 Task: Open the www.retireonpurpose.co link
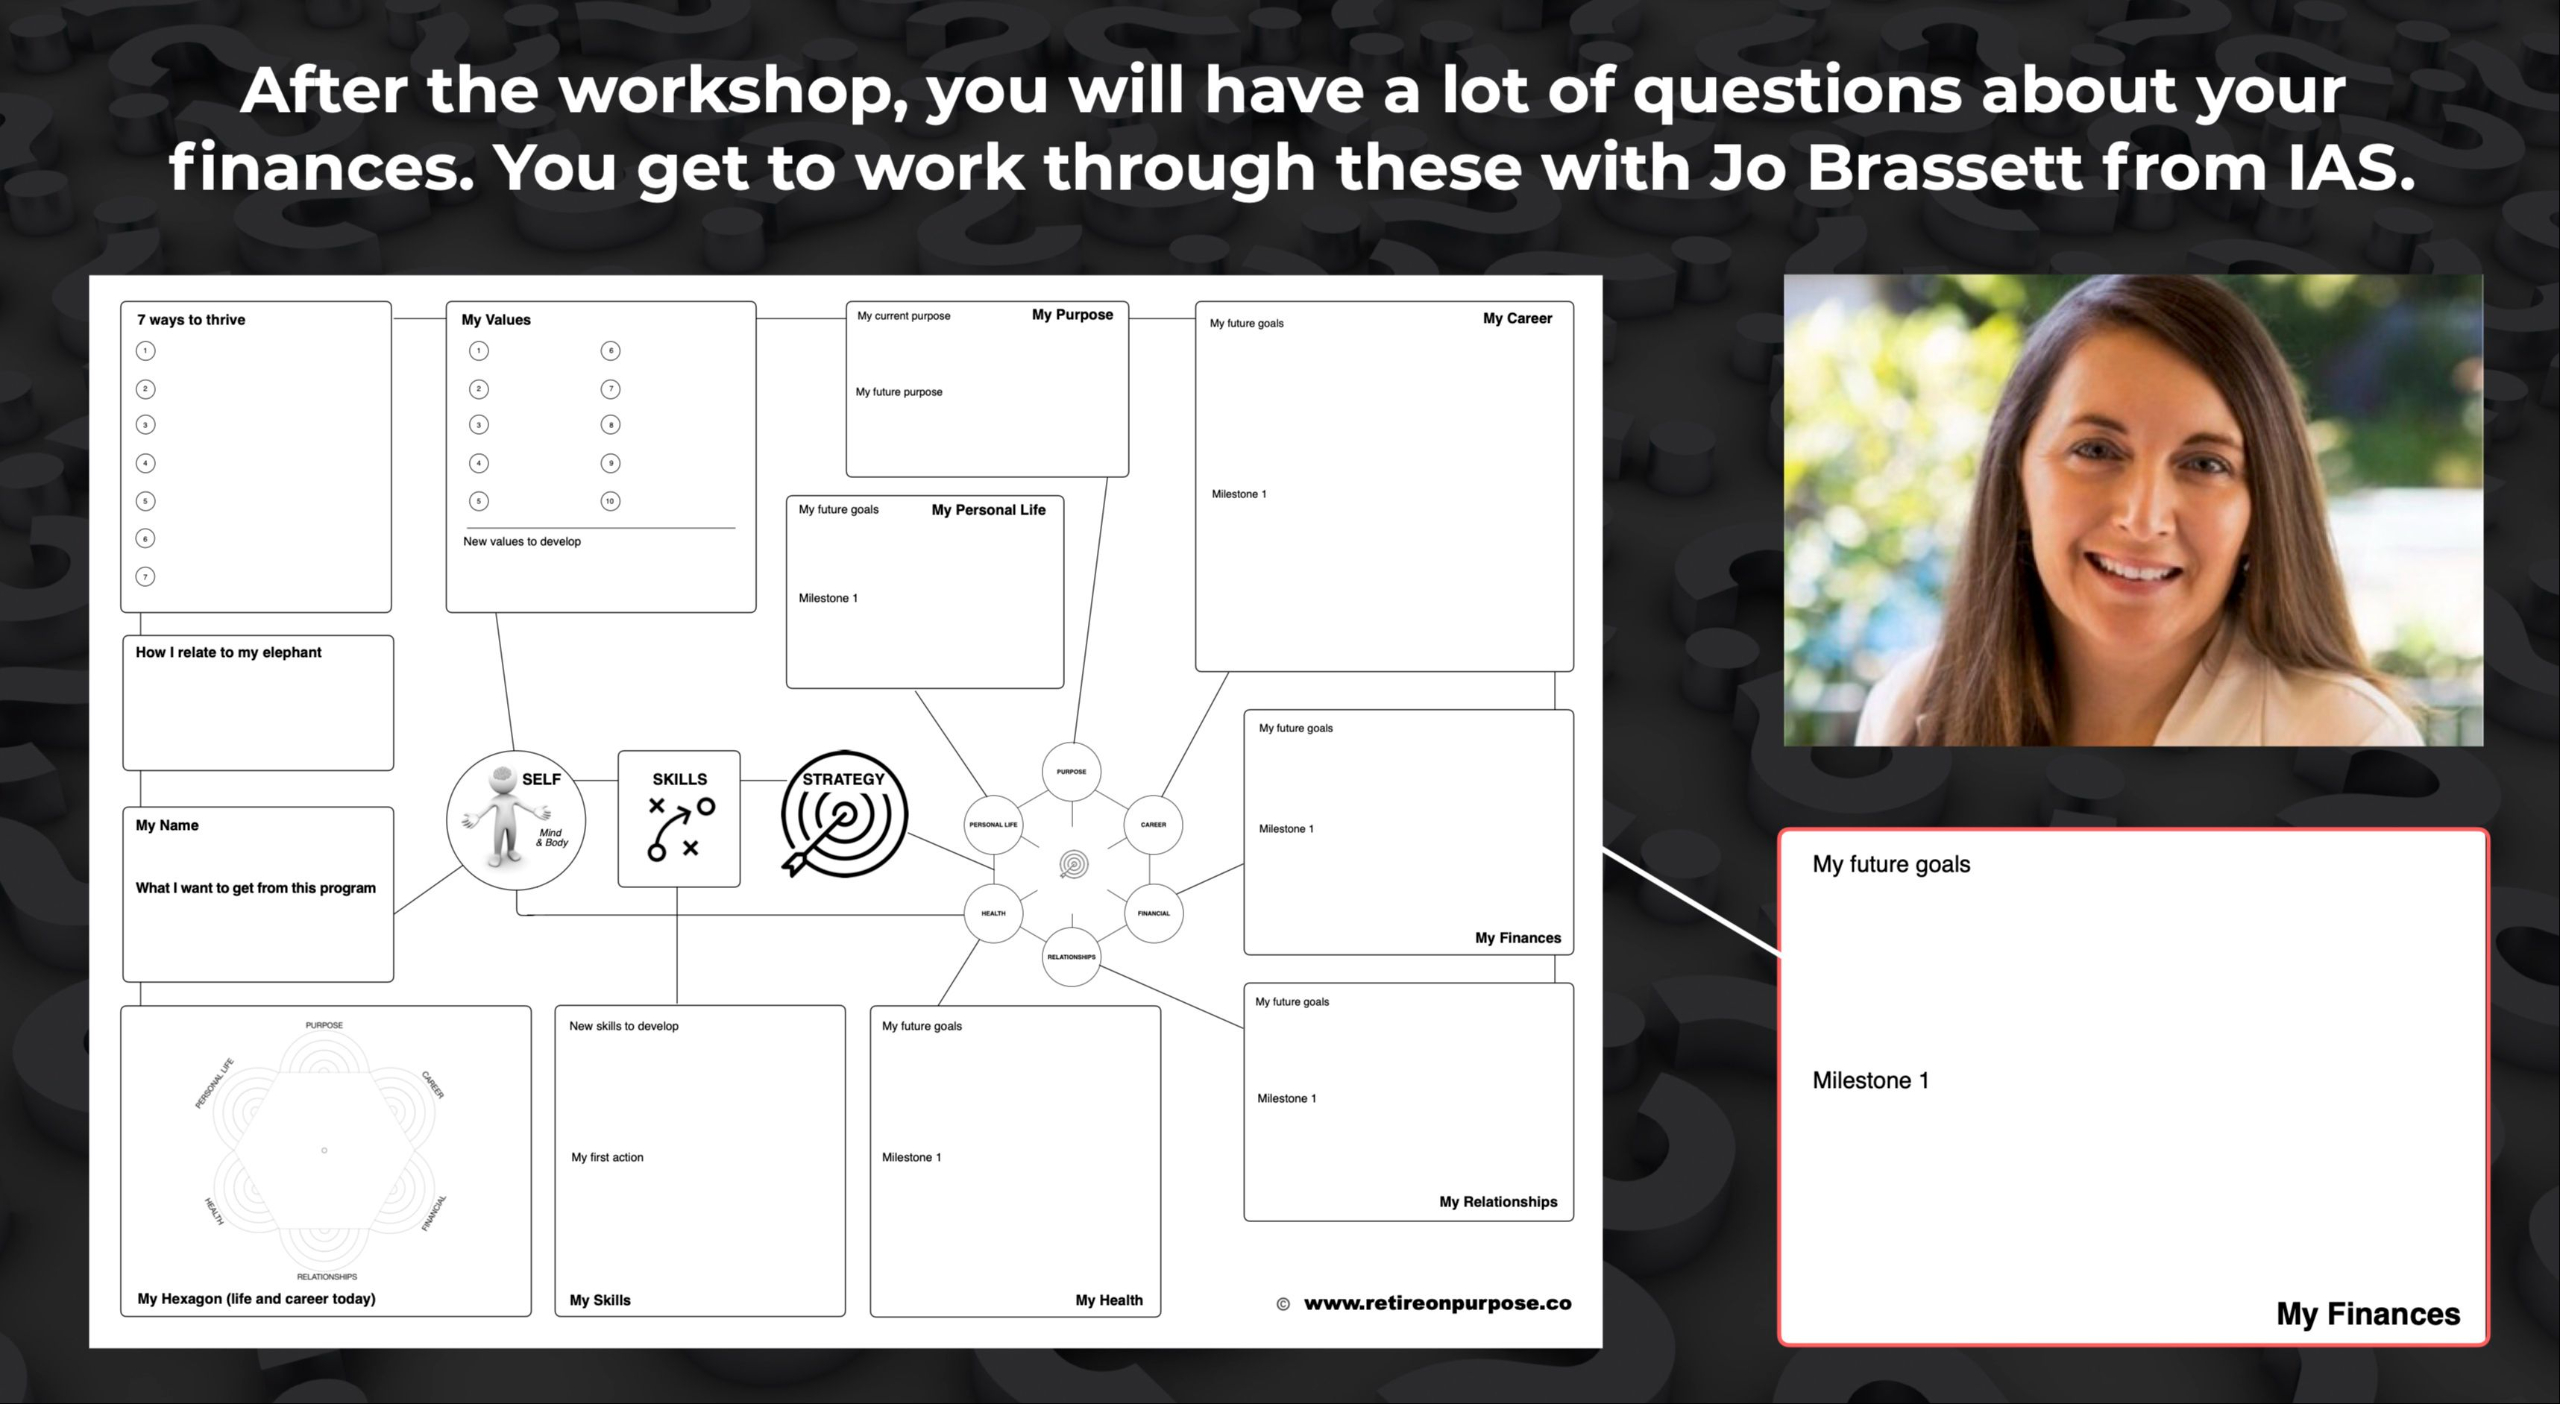pos(1437,1303)
